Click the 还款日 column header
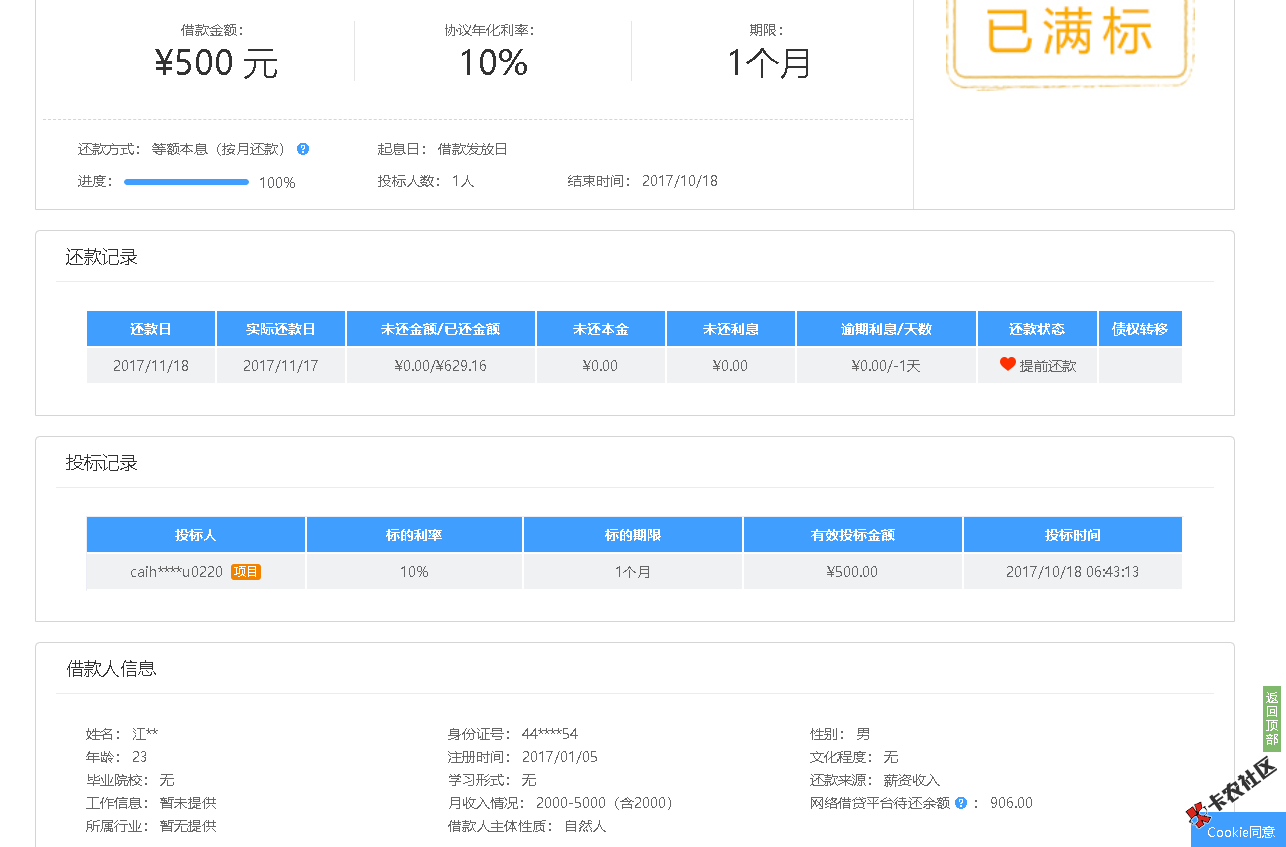Image resolution: width=1286 pixels, height=847 pixels. (x=151, y=329)
